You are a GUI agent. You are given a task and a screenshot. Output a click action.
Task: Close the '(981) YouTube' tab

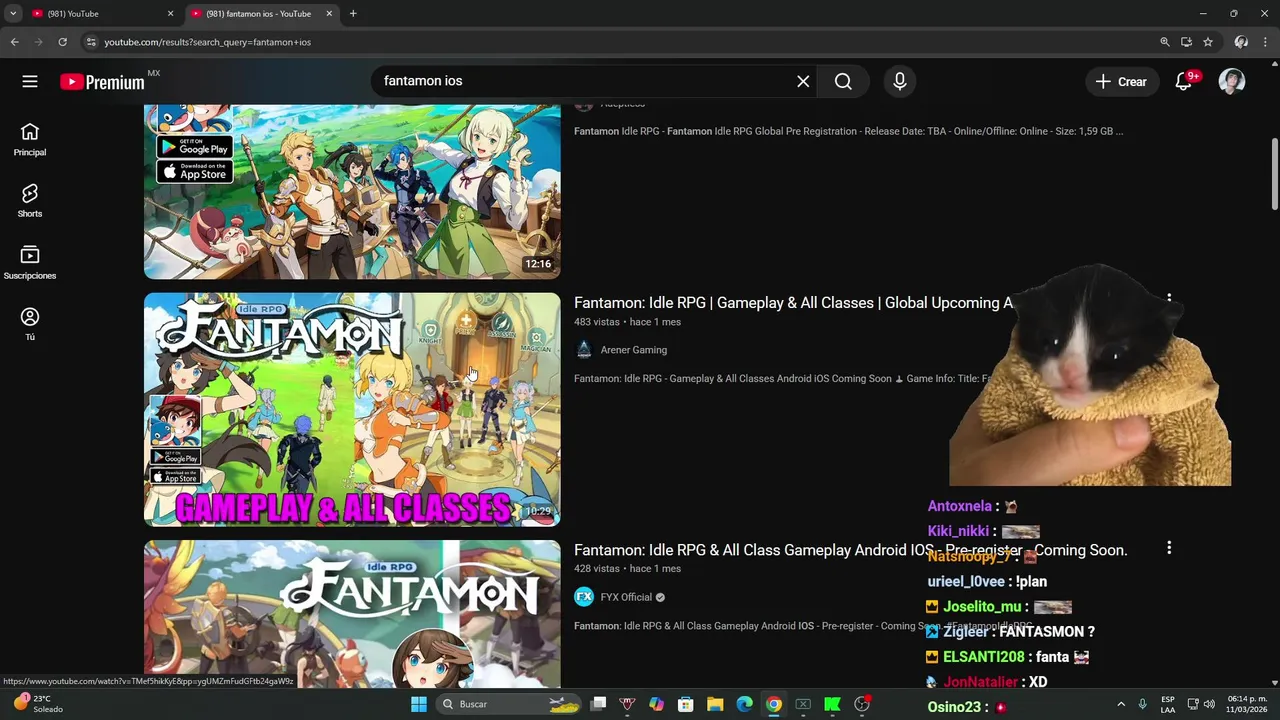click(x=170, y=14)
